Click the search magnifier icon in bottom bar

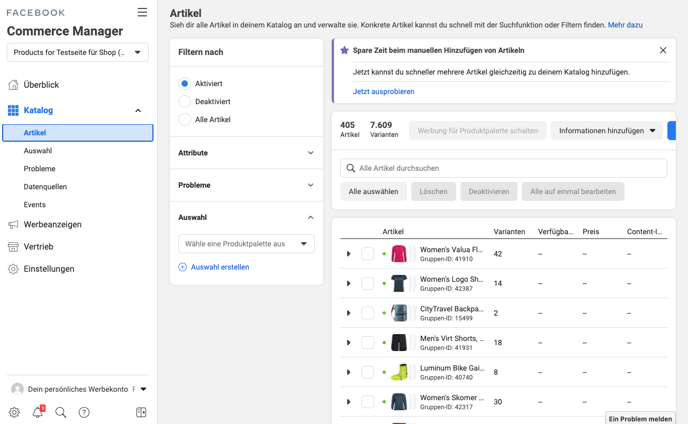(61, 412)
